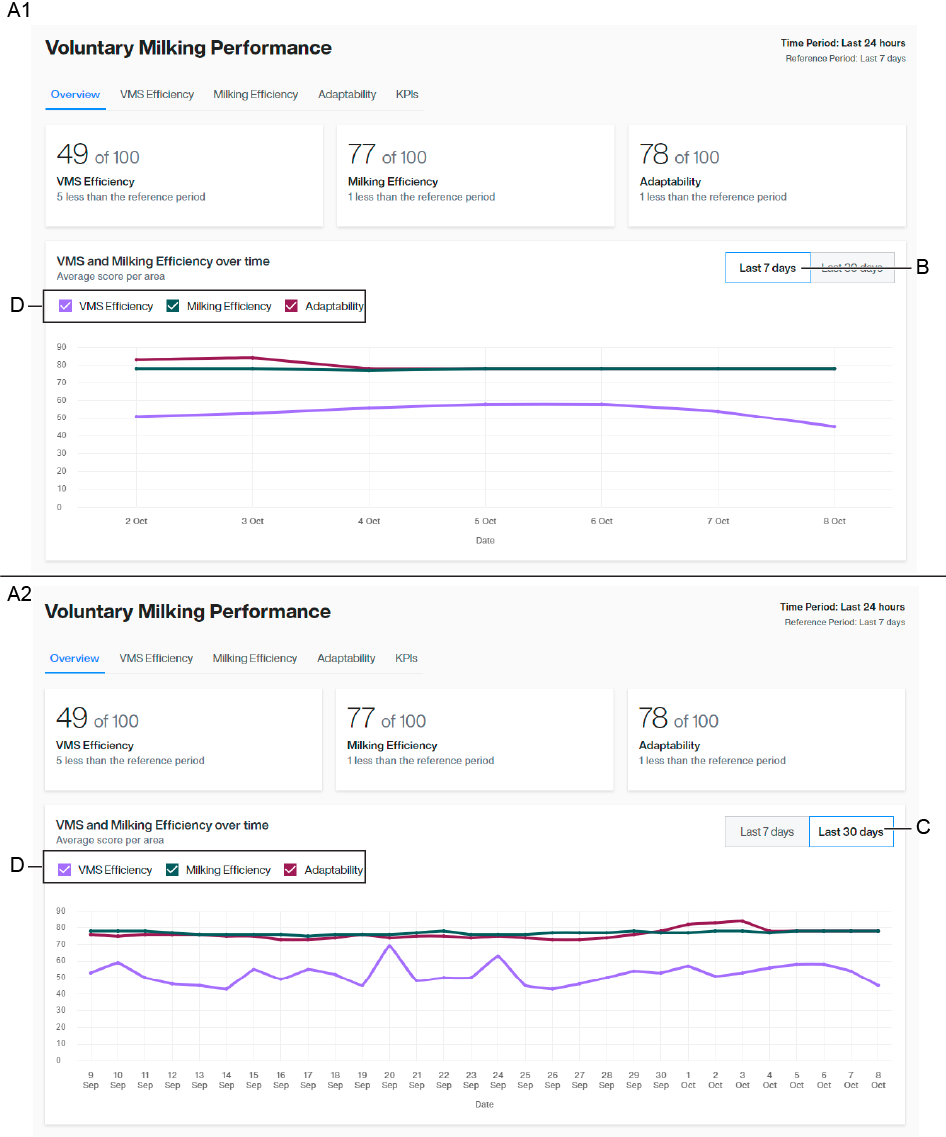The width and height of the screenshot is (946, 1137).
Task: Click Last 30 days button in lower chart
Action: [851, 832]
